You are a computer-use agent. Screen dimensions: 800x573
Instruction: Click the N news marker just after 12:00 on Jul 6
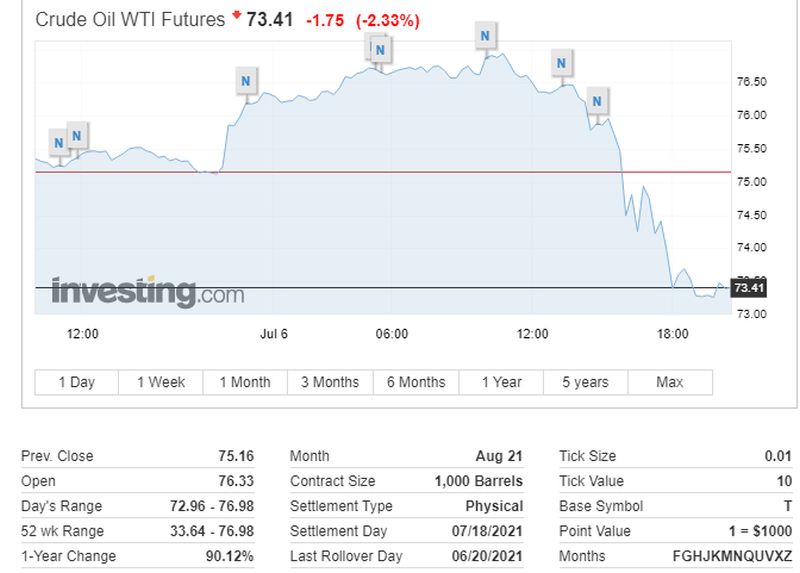(561, 63)
